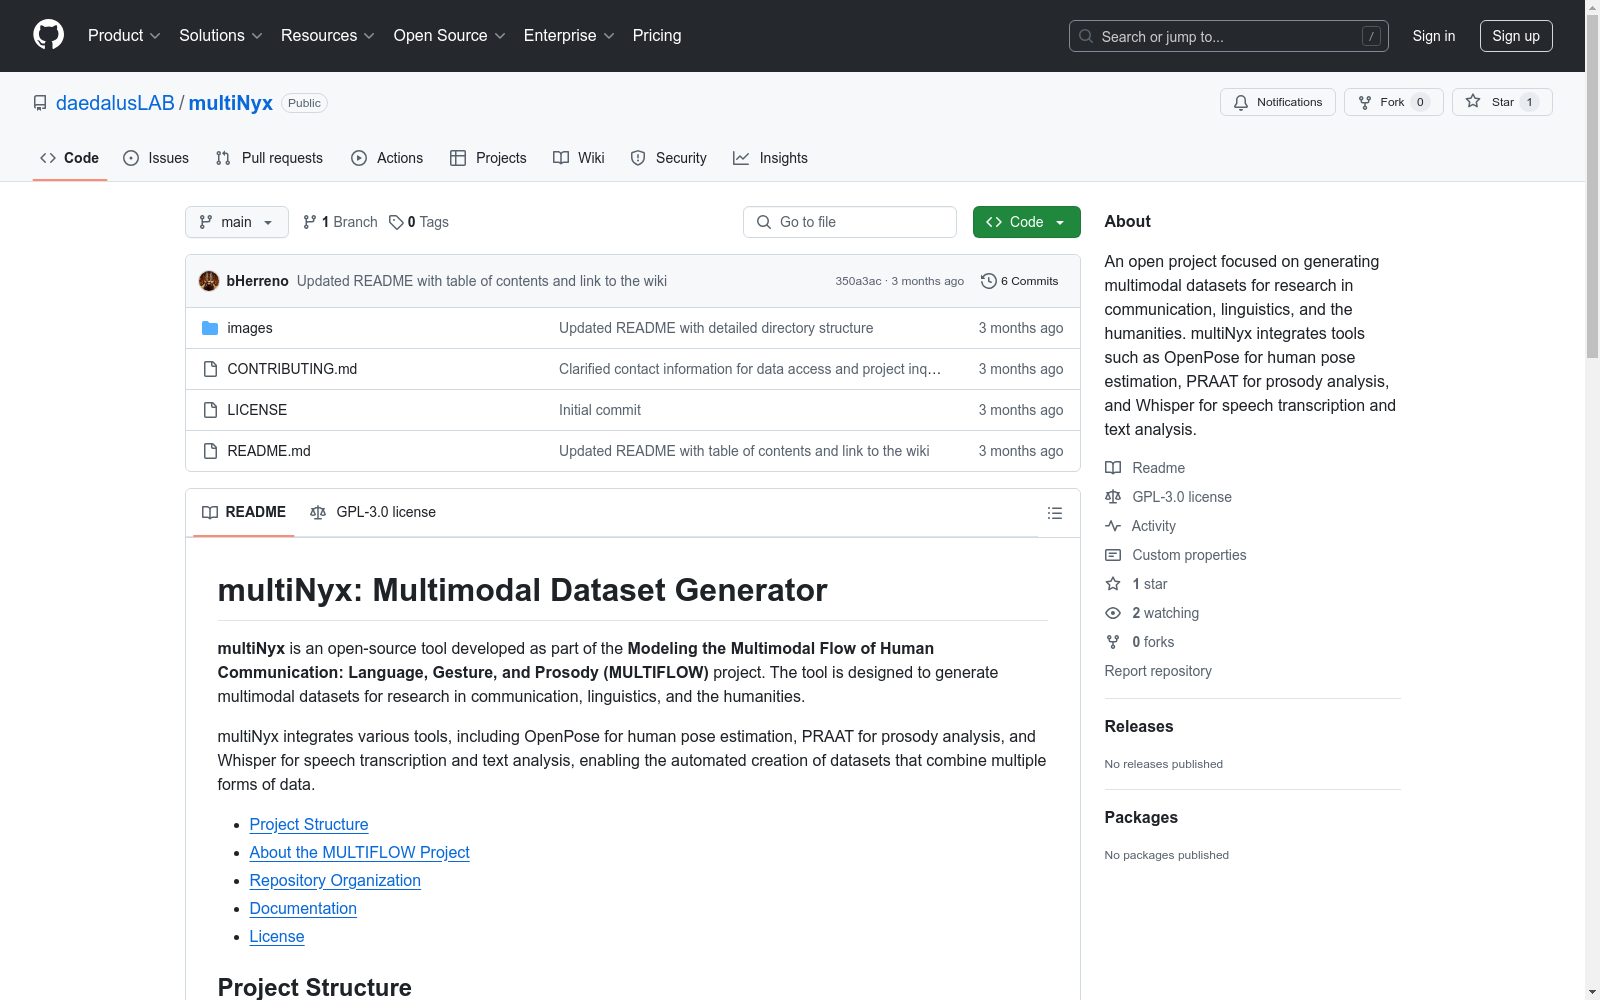This screenshot has height=1000, width=1600.
Task: Expand the Solutions menu
Action: tap(221, 35)
